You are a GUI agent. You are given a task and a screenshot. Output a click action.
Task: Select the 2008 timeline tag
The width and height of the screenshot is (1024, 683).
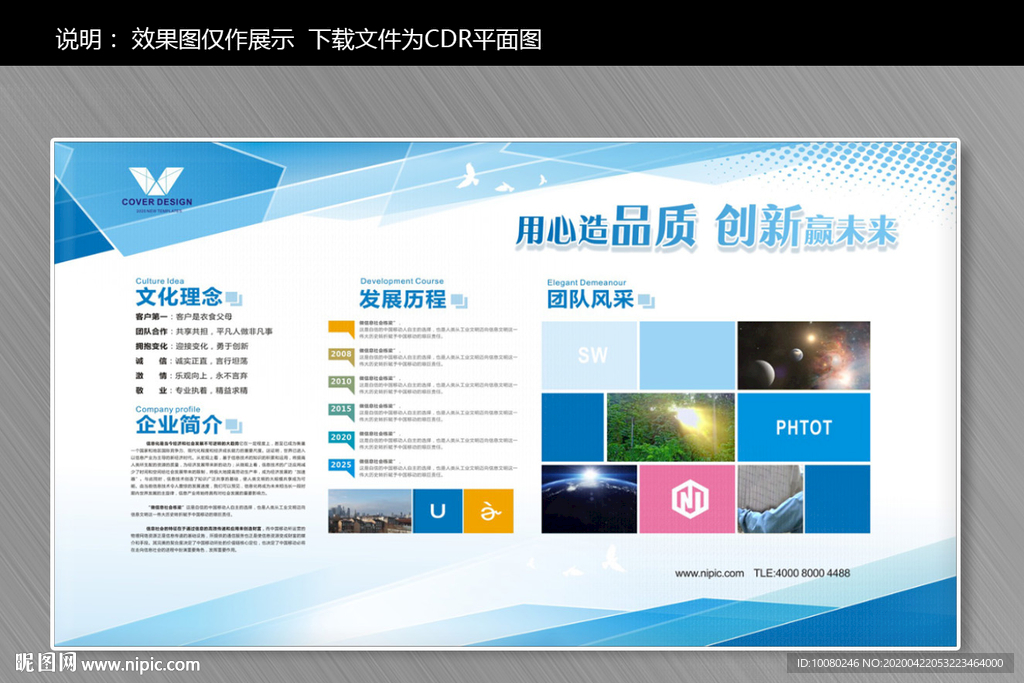tap(341, 354)
